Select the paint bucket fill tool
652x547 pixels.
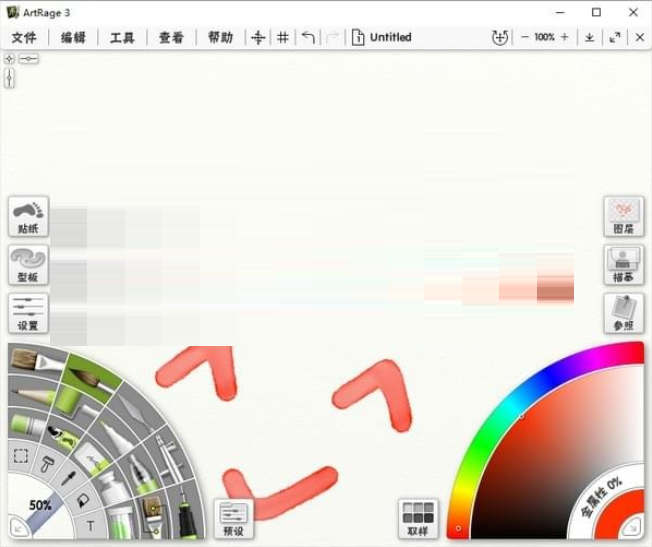(x=83, y=500)
